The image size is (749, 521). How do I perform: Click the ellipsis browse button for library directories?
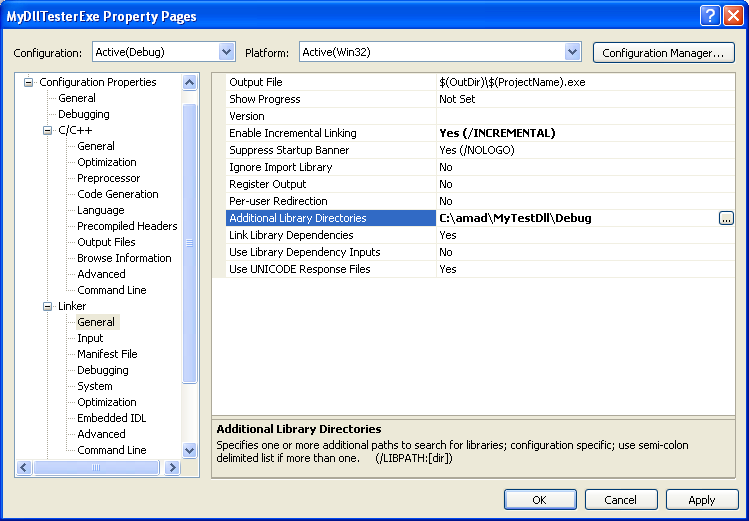click(726, 218)
